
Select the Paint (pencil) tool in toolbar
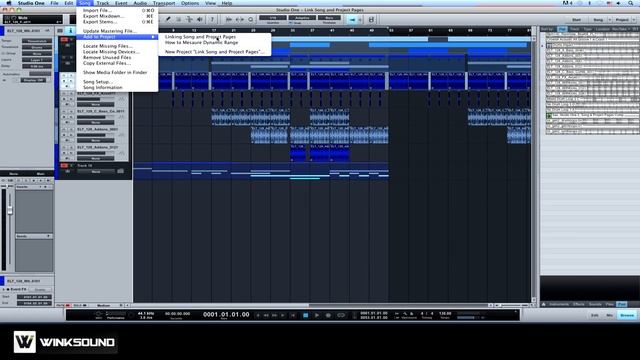tap(168, 19)
